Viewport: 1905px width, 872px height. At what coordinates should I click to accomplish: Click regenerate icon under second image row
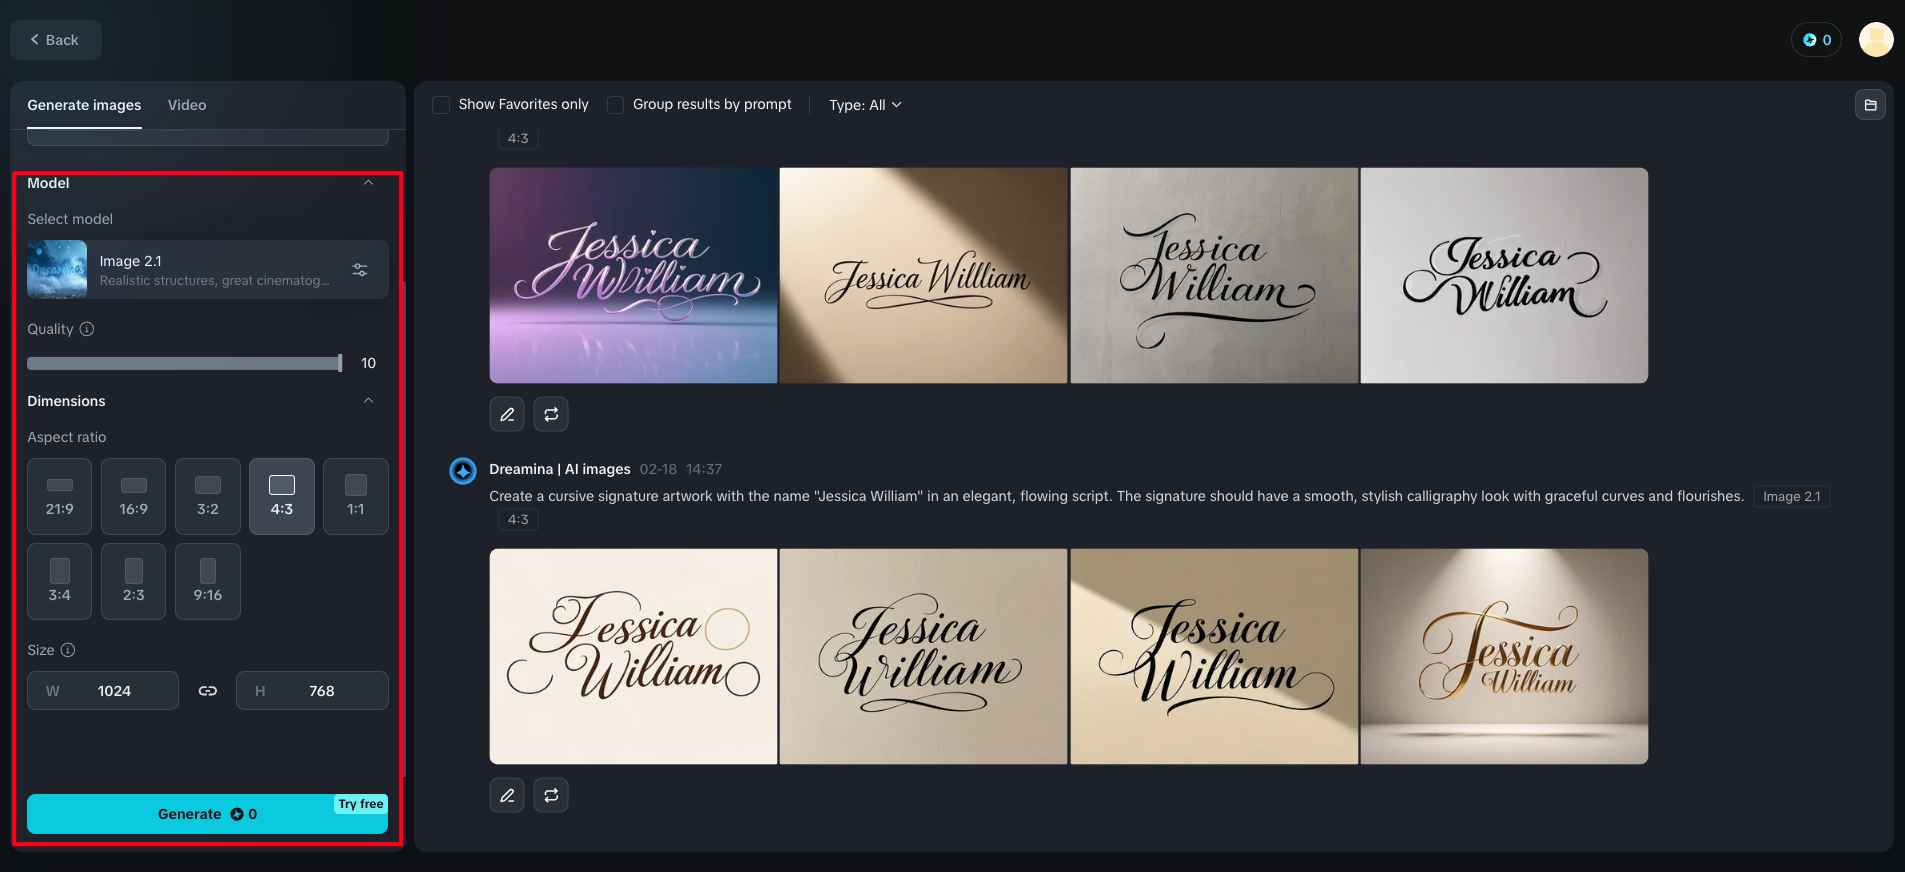pyautogui.click(x=551, y=795)
